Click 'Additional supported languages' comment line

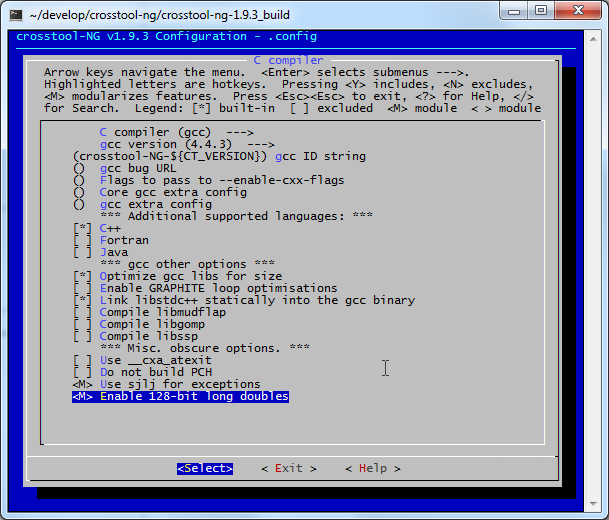(x=237, y=216)
